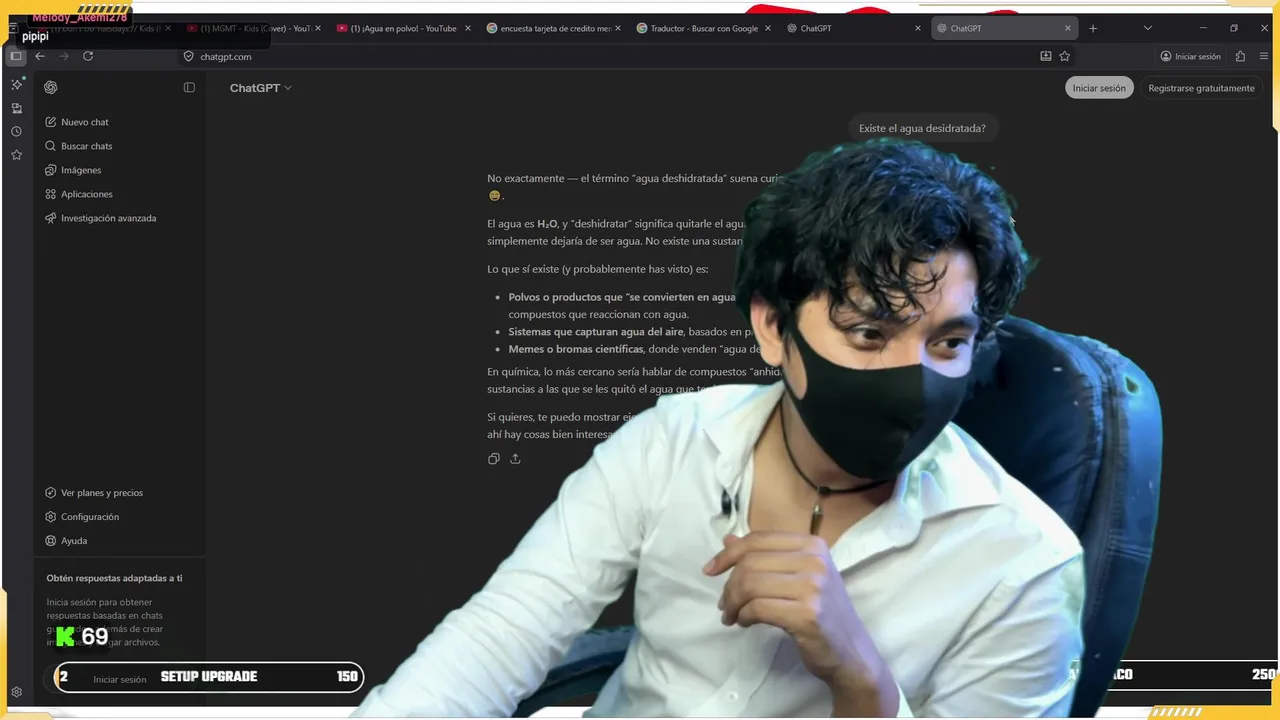Copy the assistant response

494,459
